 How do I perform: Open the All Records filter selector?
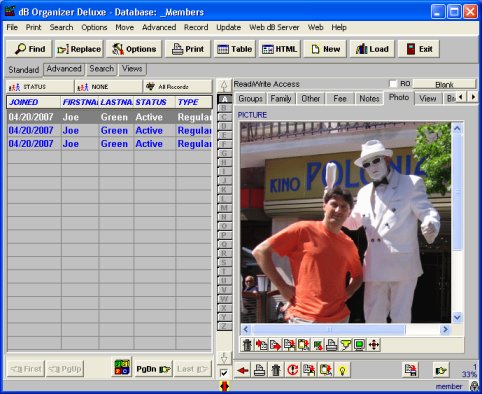click(x=178, y=87)
